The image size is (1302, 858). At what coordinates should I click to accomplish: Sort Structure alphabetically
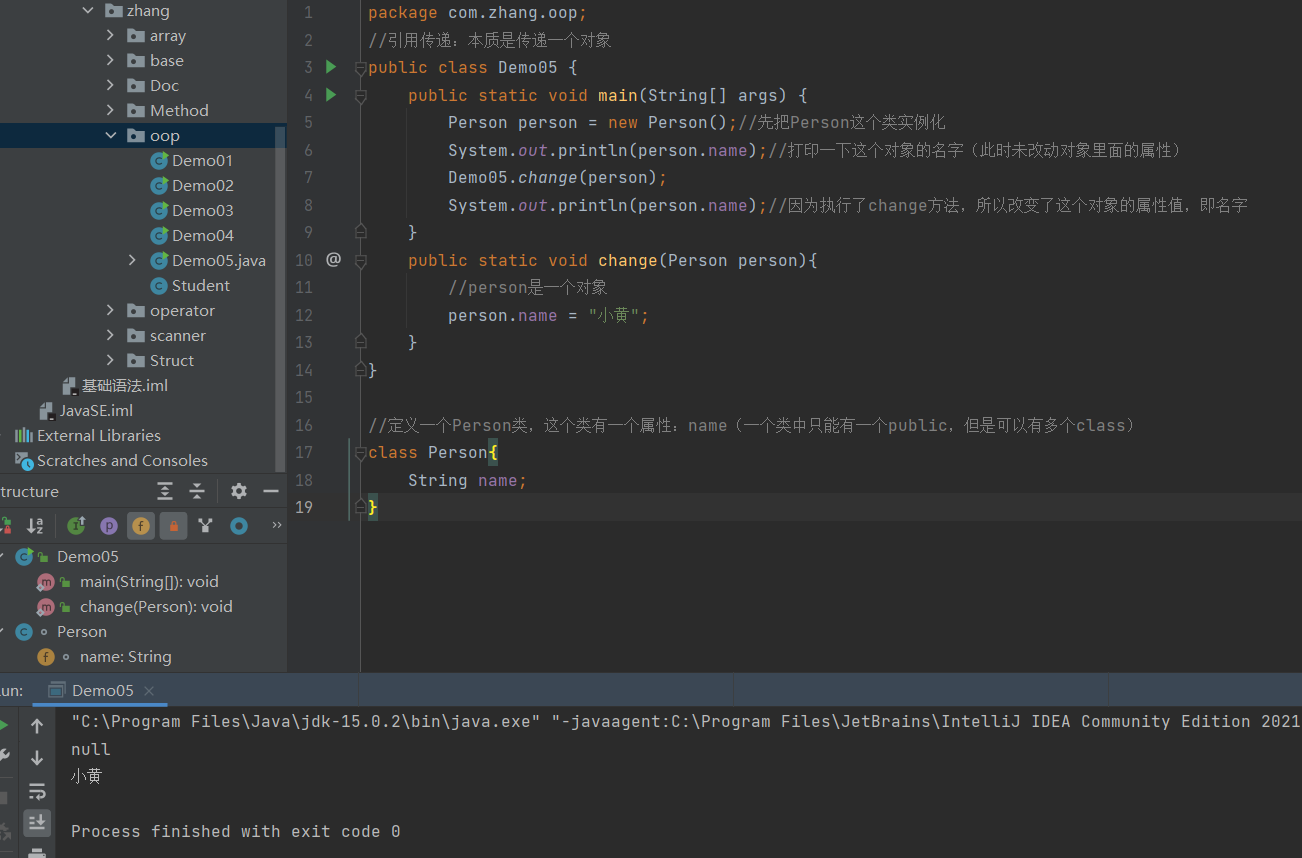[35, 525]
